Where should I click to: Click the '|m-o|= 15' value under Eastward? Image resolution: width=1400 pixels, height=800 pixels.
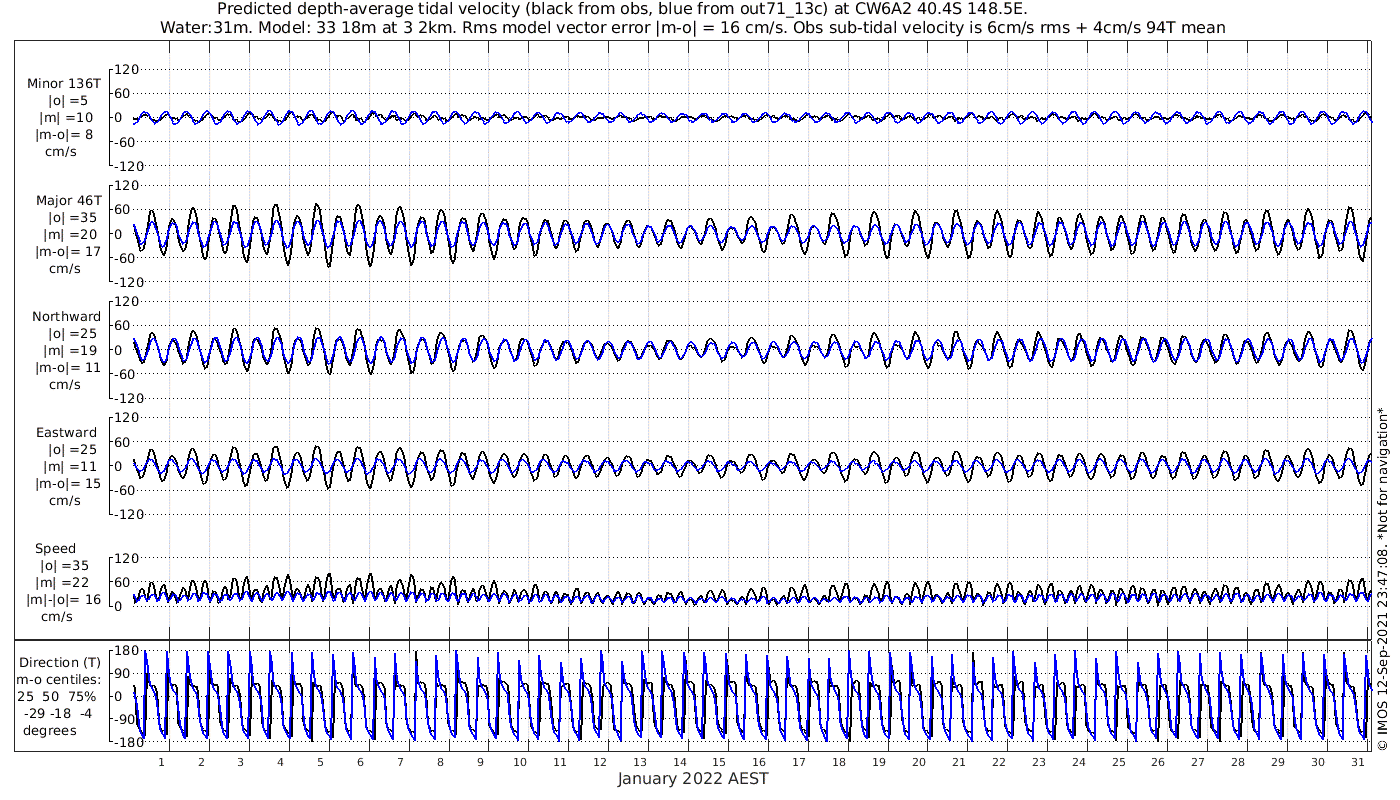tap(66, 483)
